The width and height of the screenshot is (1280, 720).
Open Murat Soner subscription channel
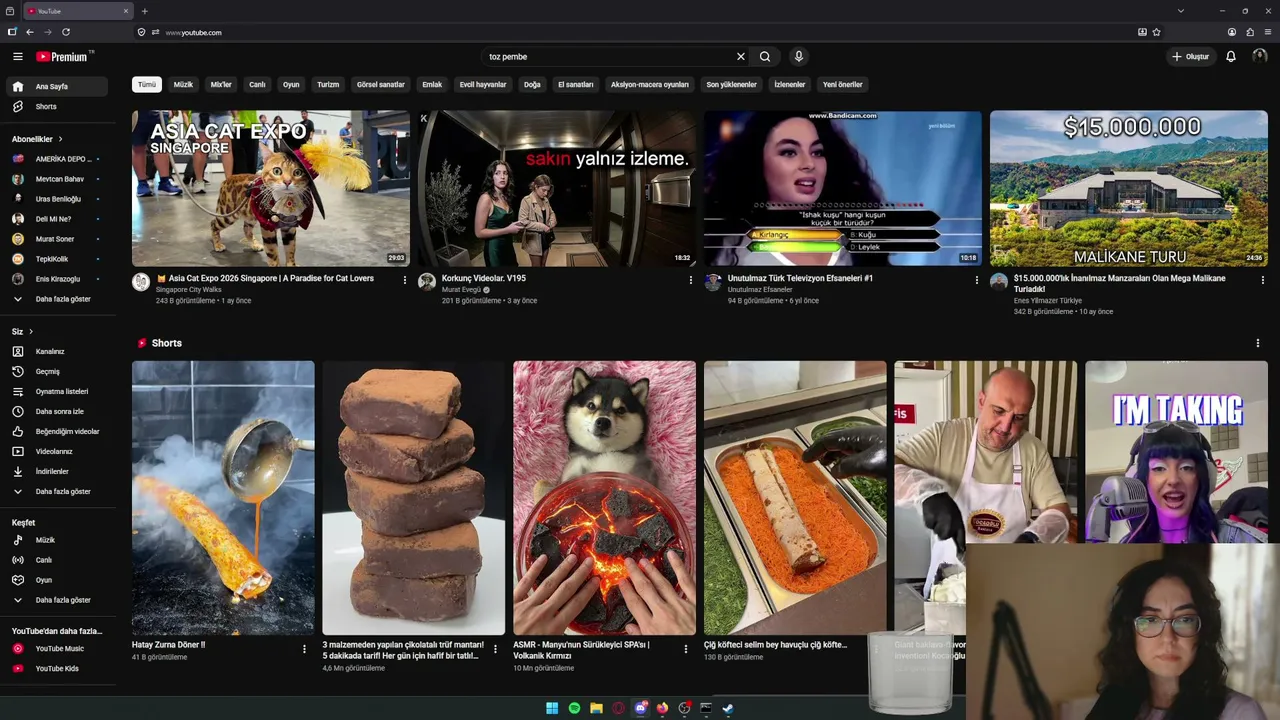57,239
